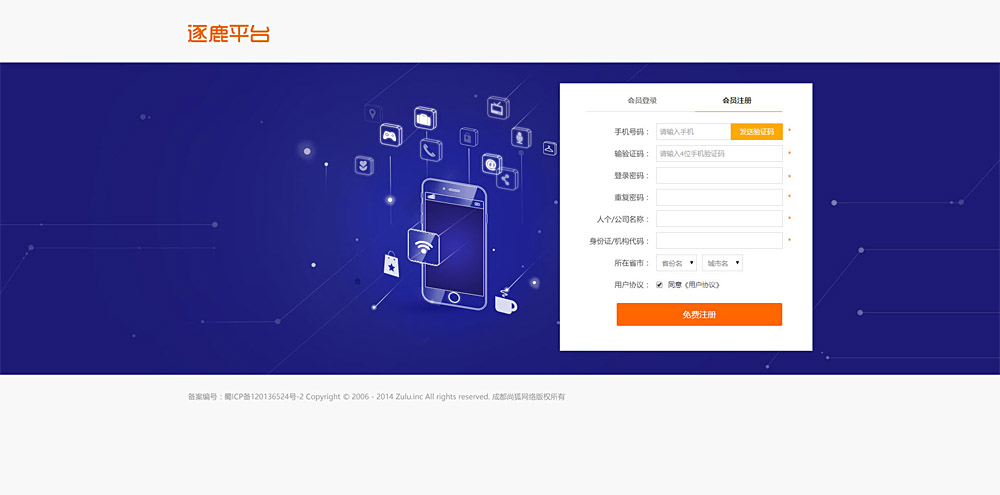Image resolution: width=1000 pixels, height=495 pixels.
Task: Open the 省份名 province dropdown
Action: point(676,263)
